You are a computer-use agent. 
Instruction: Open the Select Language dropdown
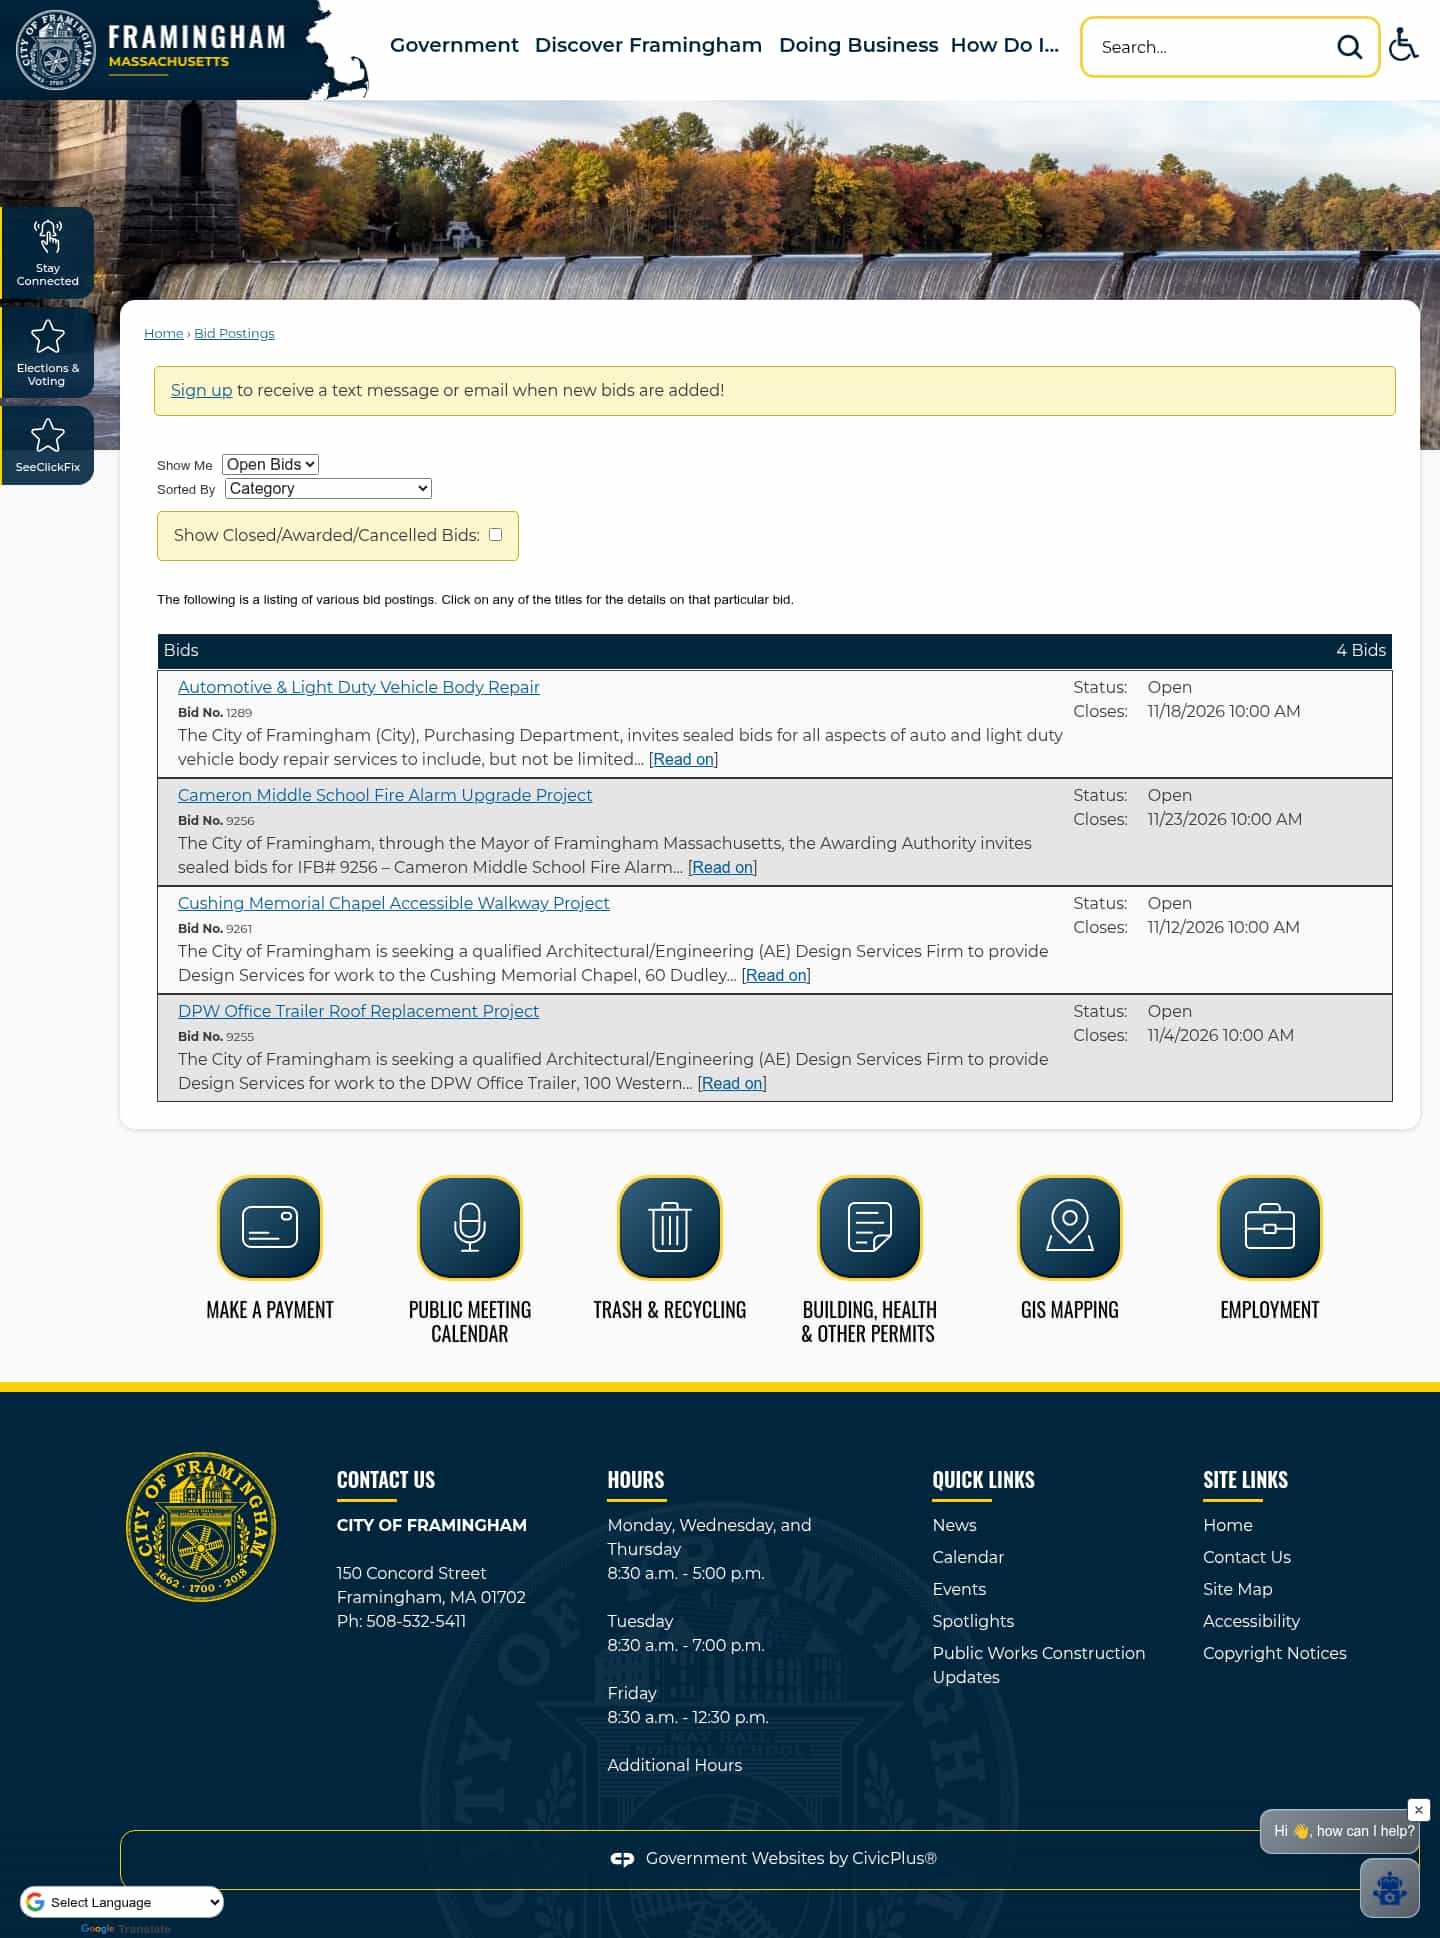point(122,1902)
